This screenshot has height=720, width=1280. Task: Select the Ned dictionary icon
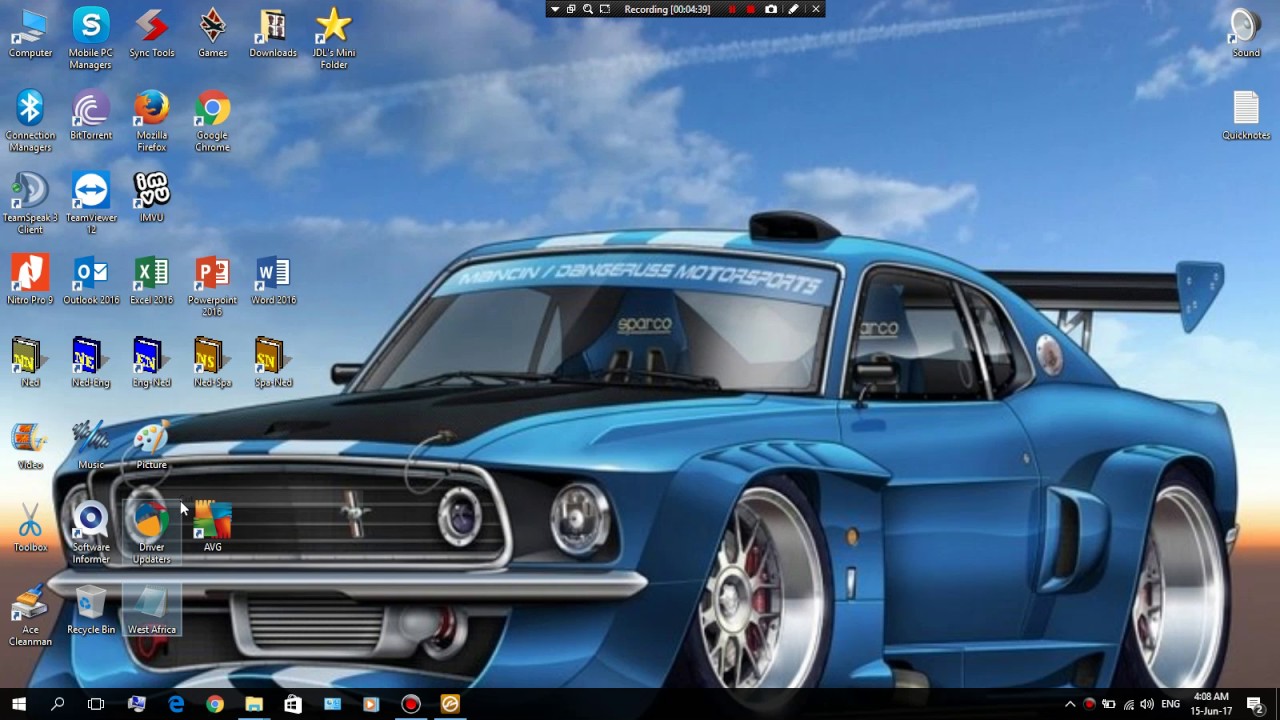click(x=30, y=362)
